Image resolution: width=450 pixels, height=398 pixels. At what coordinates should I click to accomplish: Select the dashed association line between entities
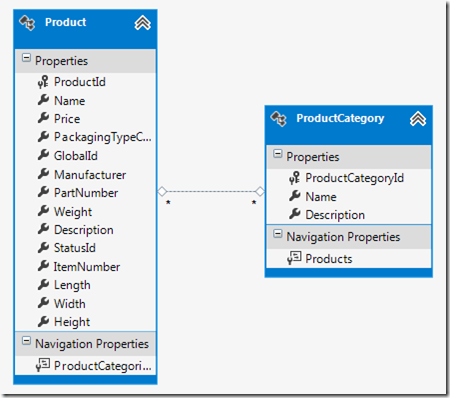pos(211,191)
